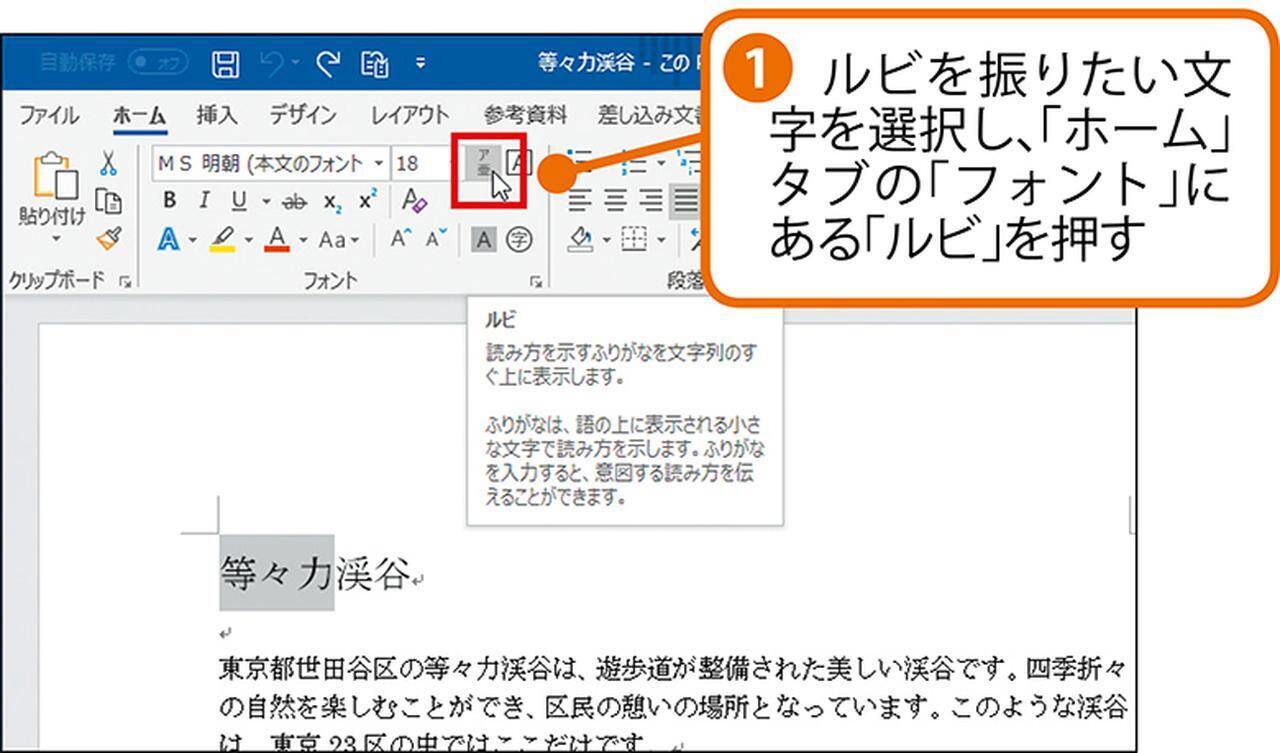Open the クリップボード pane launcher

point(125,282)
